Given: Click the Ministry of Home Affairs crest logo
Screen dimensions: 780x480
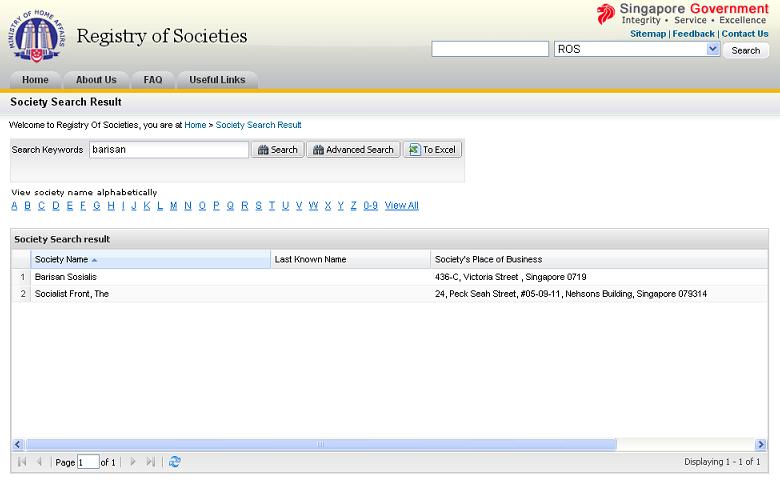Looking at the screenshot, I should [36, 36].
